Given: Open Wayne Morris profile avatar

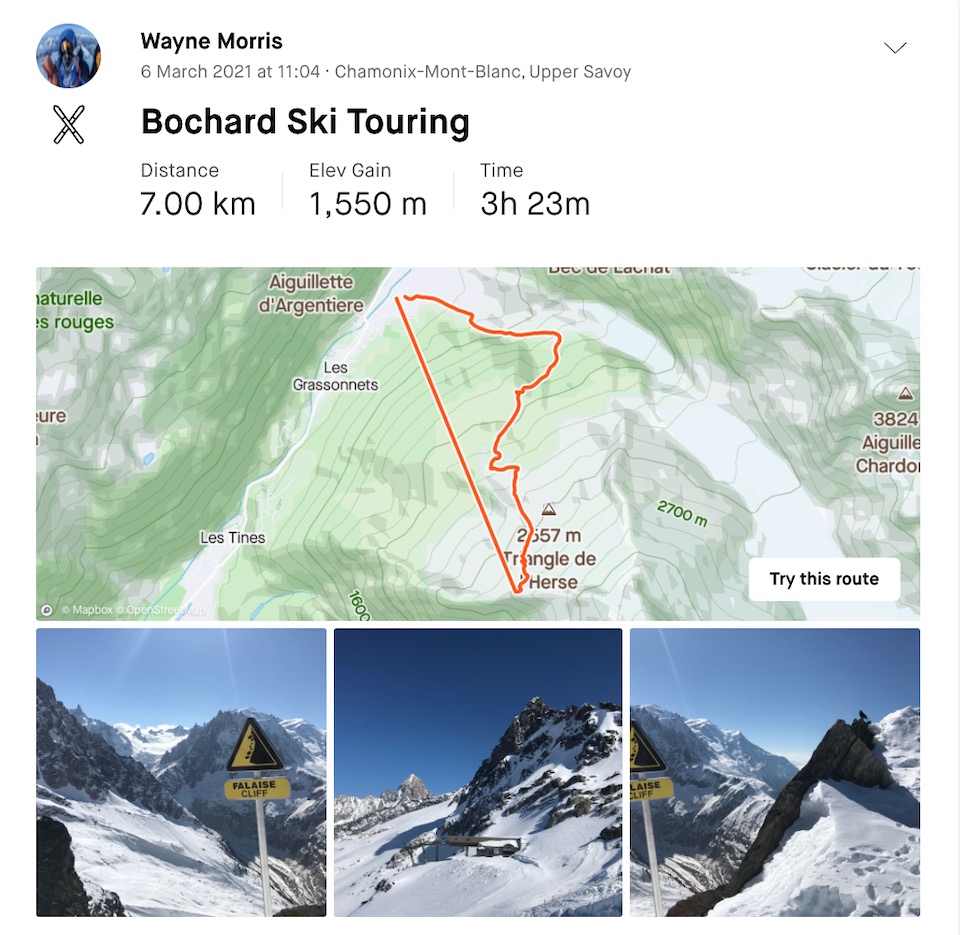Looking at the screenshot, I should [69, 56].
